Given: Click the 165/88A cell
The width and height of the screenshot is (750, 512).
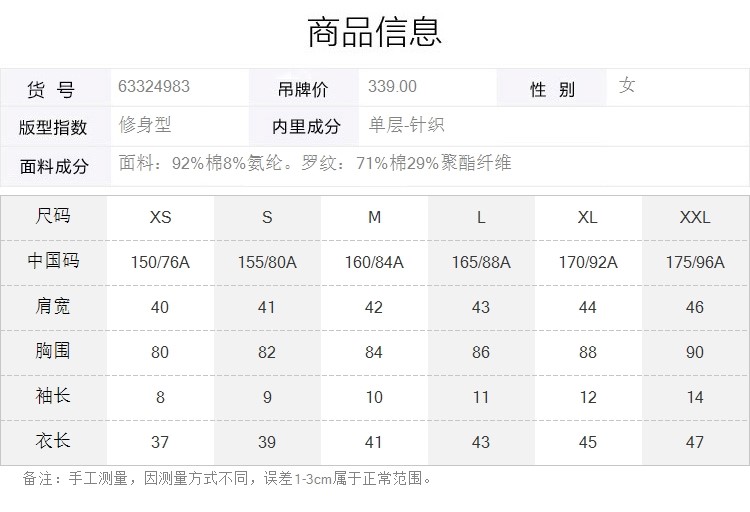Looking at the screenshot, I should pos(481,262).
